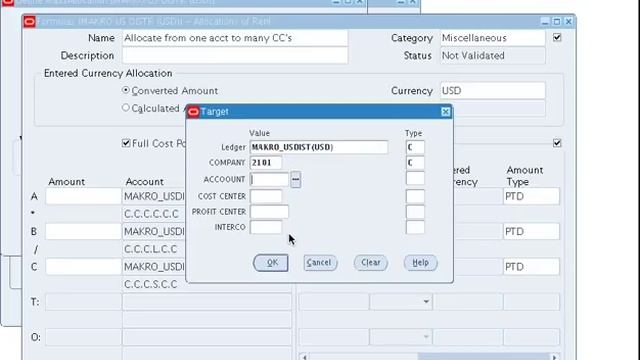Toggle the Full Cost Pool checkbox

(126, 143)
